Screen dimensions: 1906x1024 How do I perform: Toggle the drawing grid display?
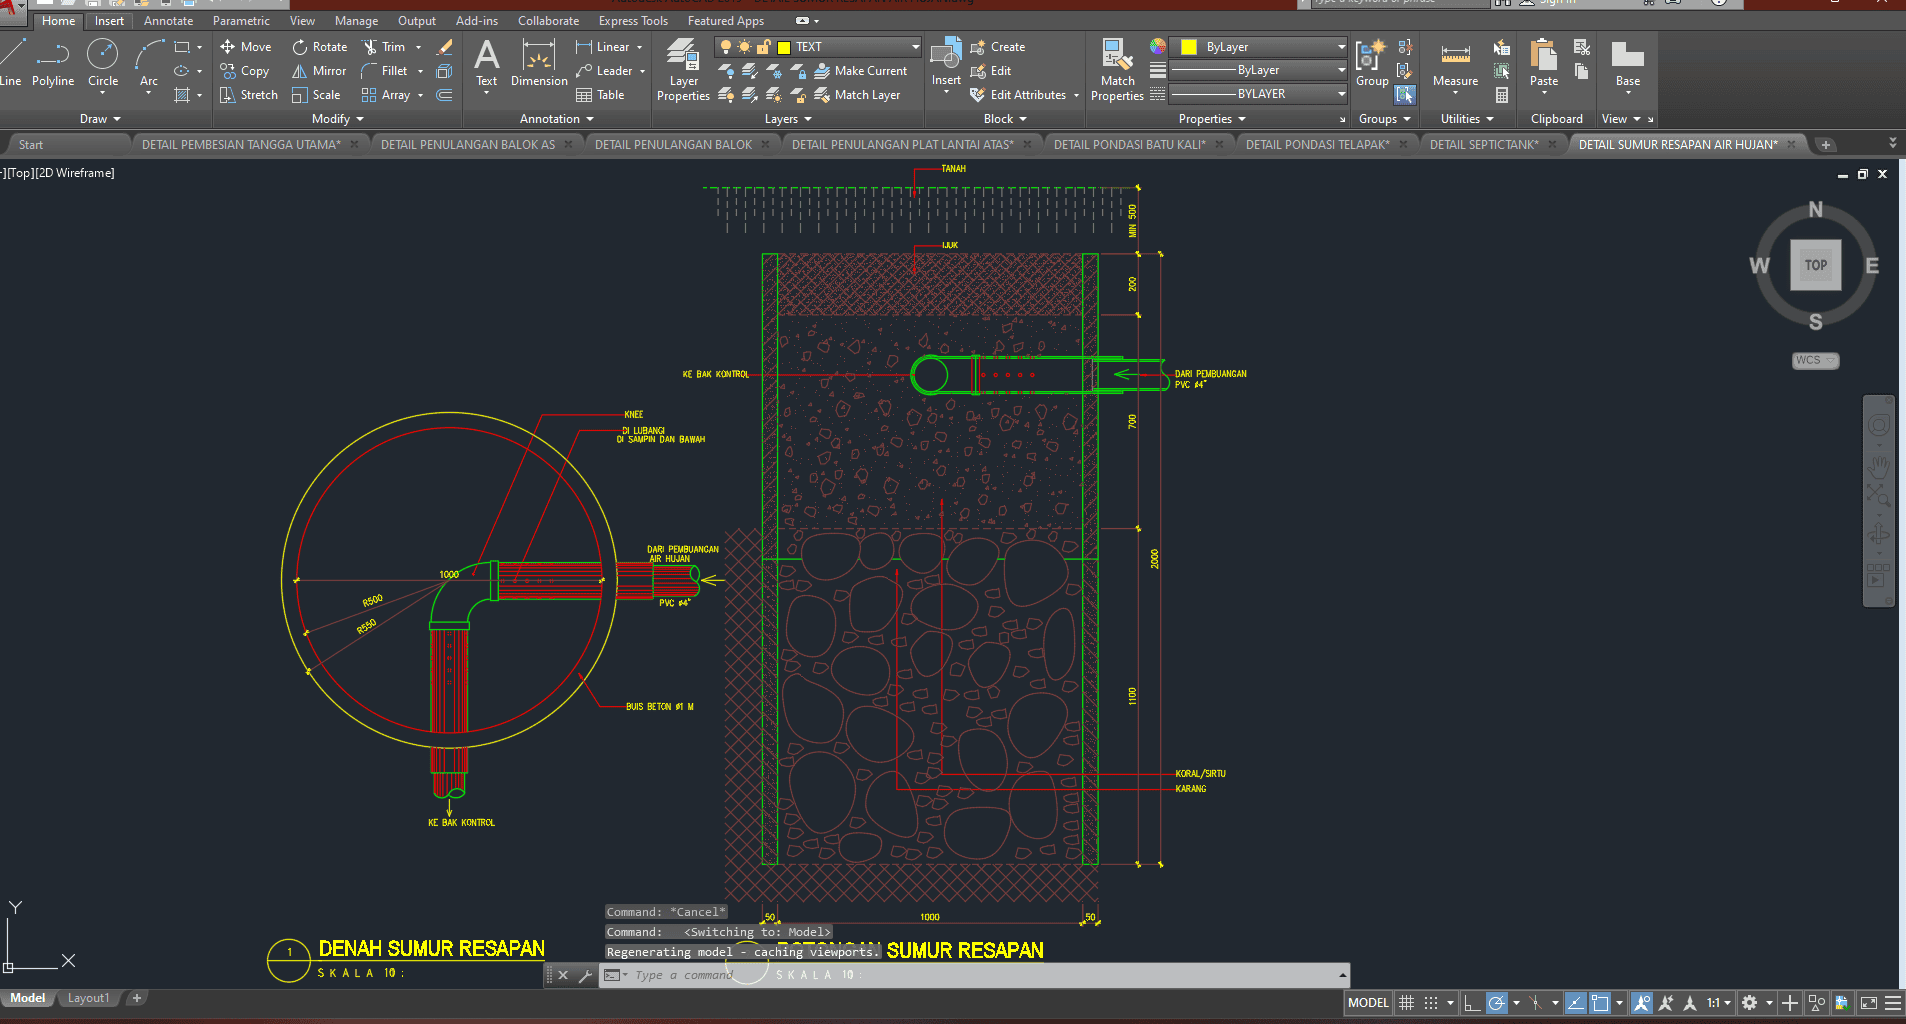[1406, 1003]
